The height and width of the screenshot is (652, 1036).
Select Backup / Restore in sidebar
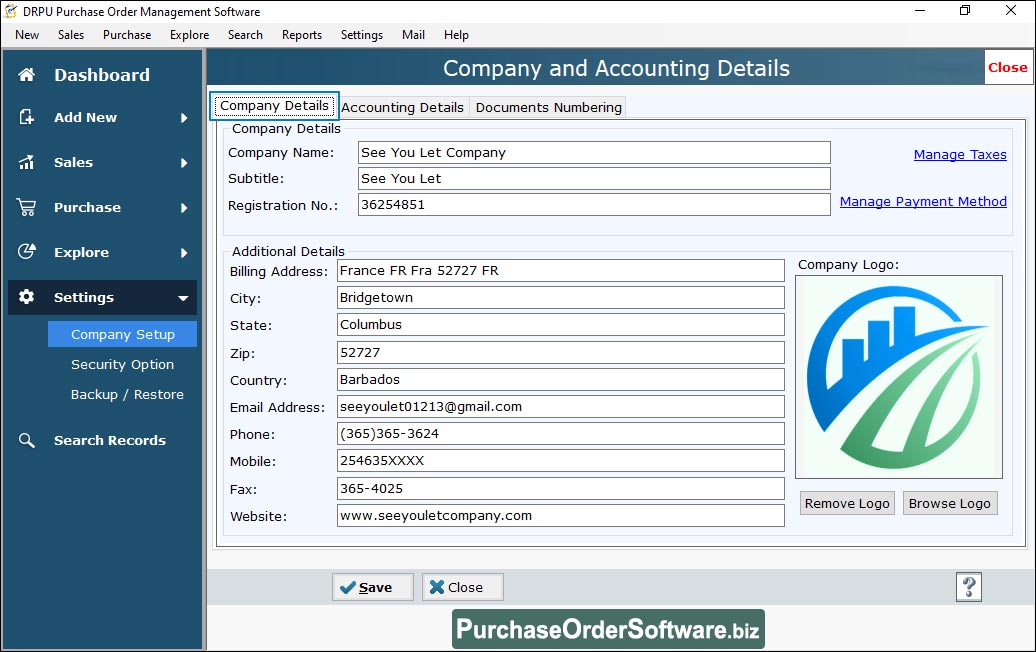point(127,394)
